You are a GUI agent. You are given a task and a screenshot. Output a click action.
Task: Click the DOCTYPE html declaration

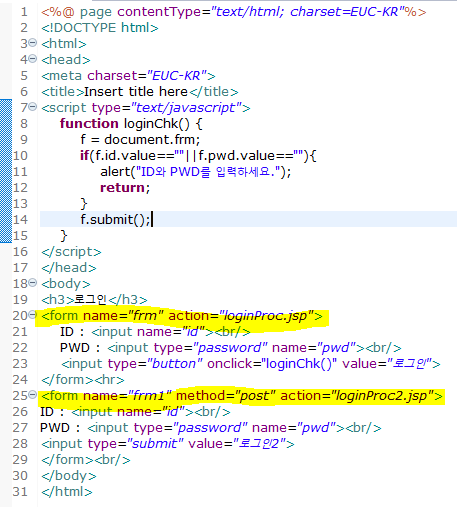(x=100, y=28)
